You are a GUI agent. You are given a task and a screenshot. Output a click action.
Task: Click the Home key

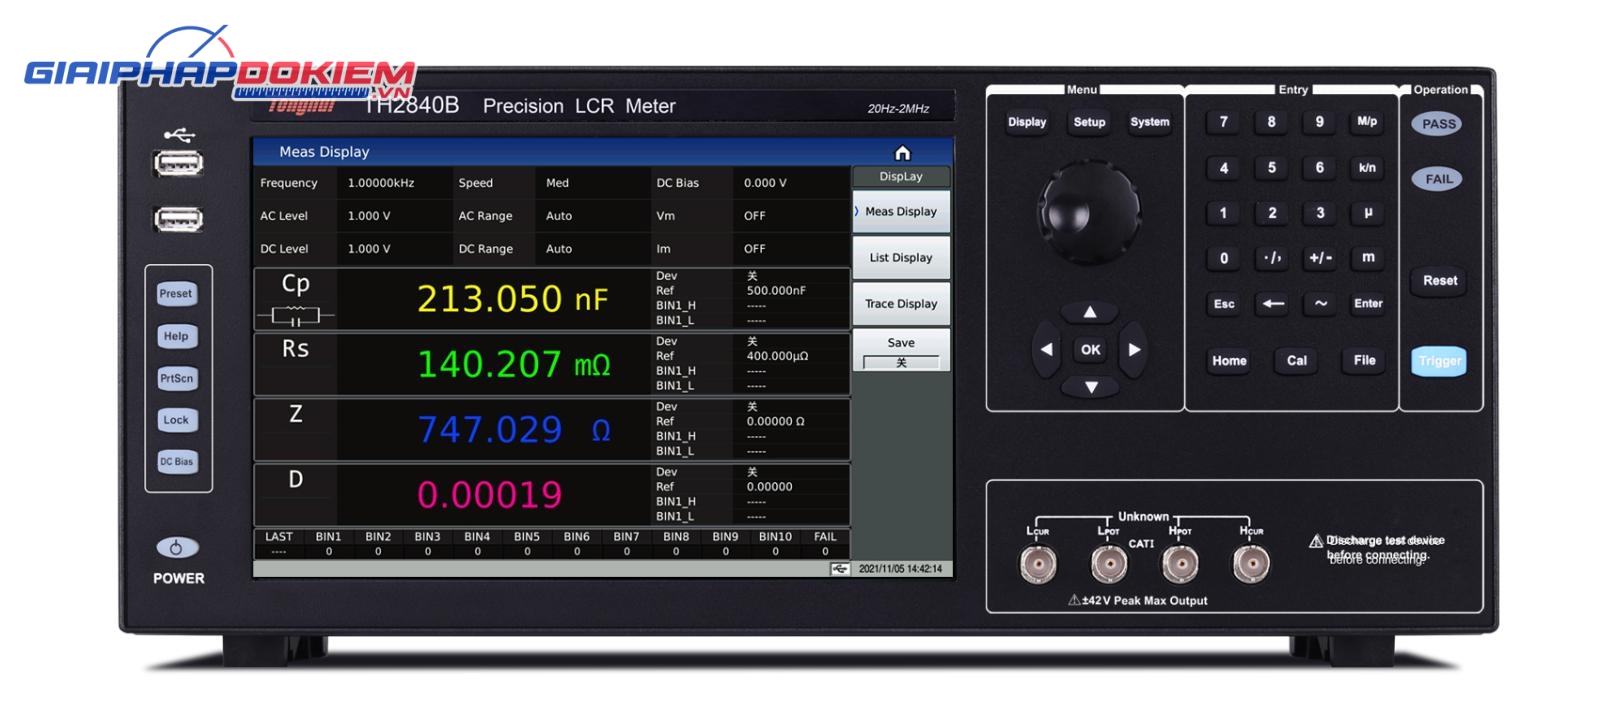pos(1229,361)
